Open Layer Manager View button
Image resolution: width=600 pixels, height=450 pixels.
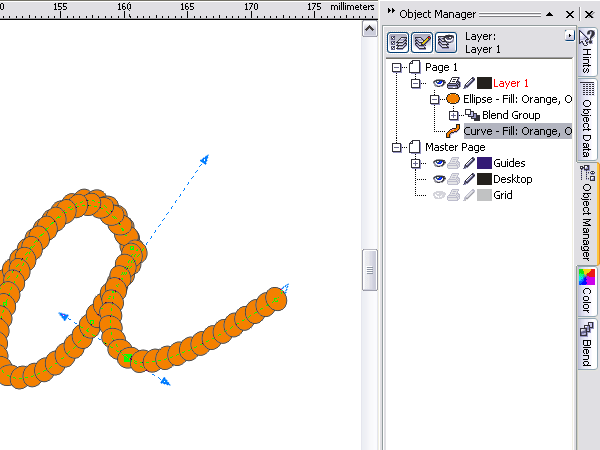[x=446, y=42]
